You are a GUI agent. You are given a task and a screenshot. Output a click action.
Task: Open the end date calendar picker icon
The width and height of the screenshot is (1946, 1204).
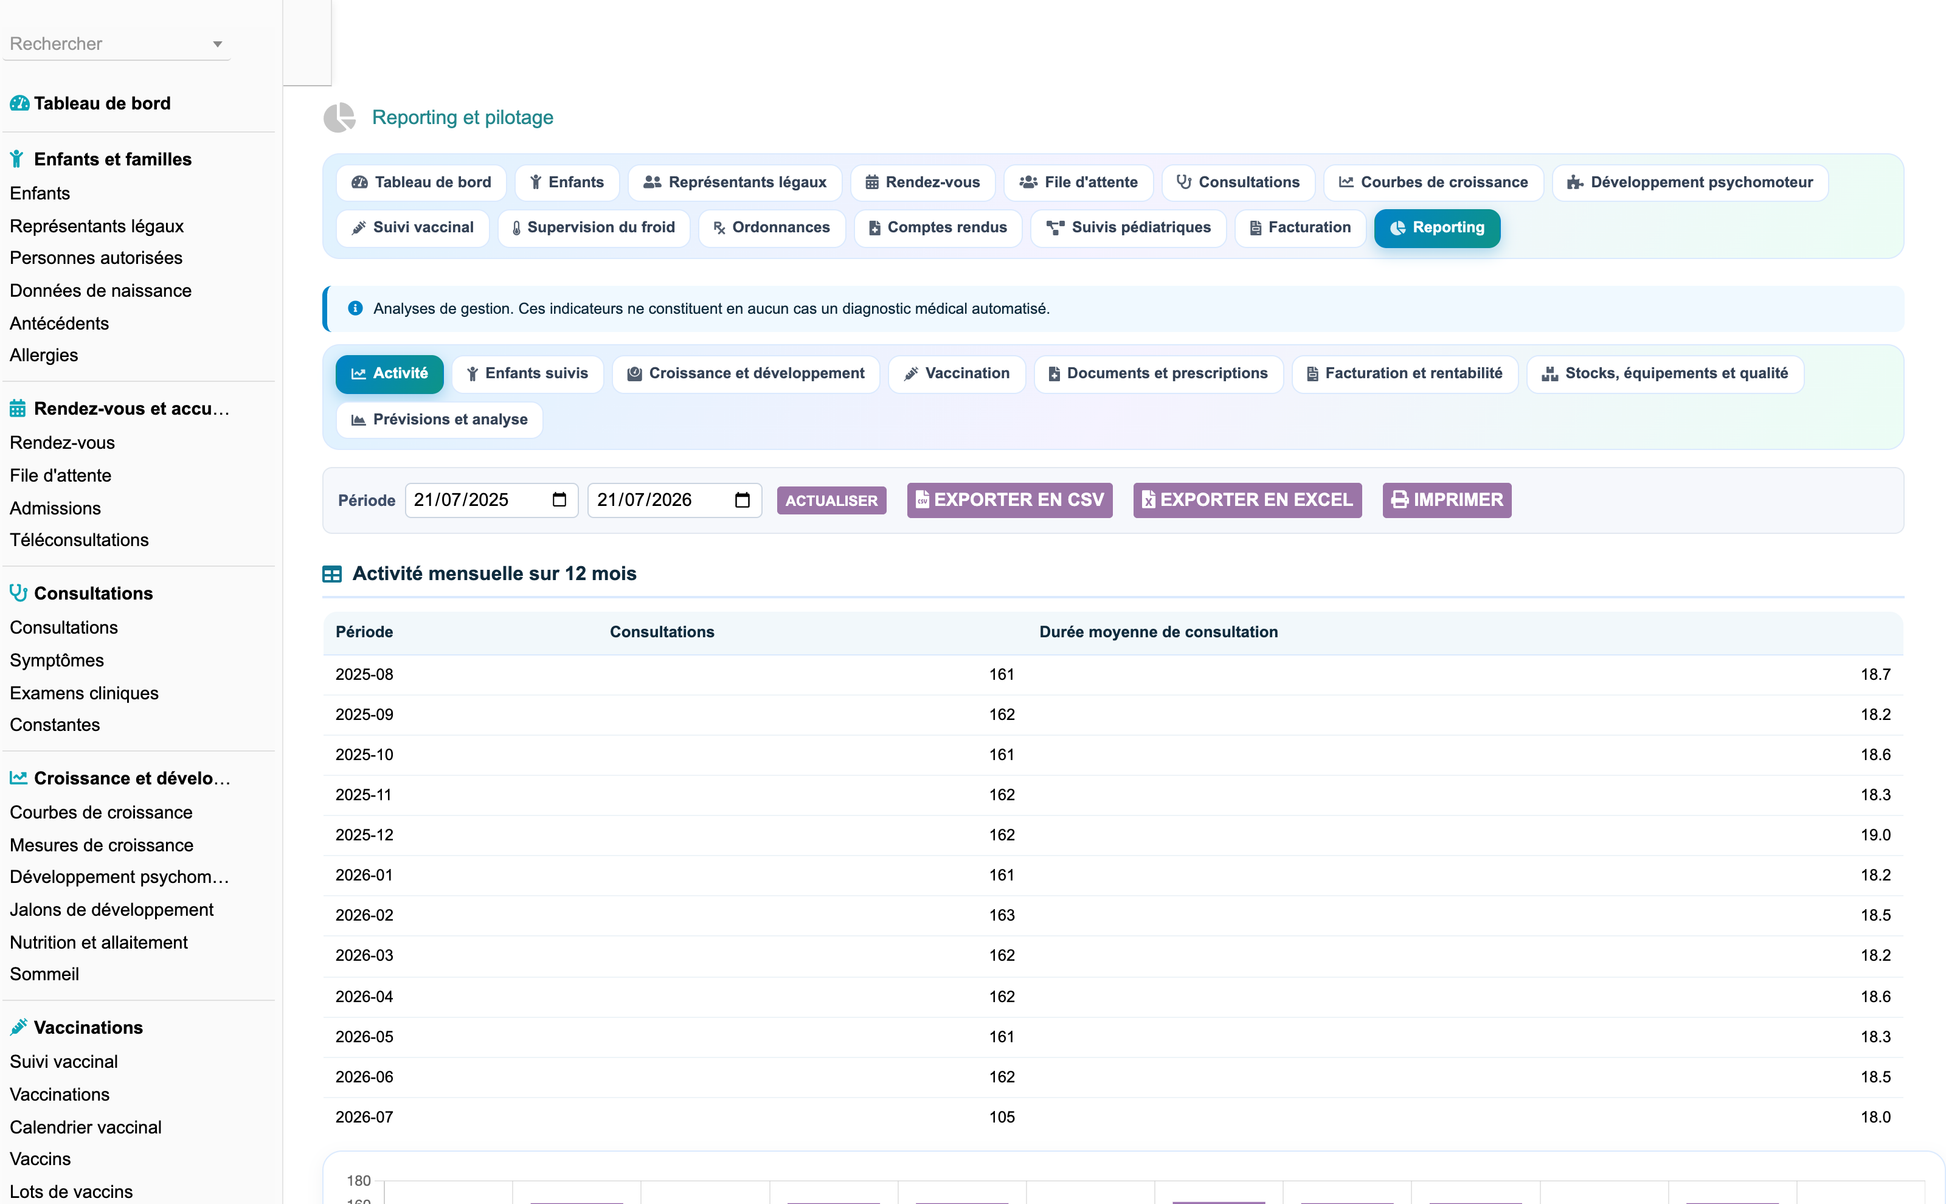(742, 500)
